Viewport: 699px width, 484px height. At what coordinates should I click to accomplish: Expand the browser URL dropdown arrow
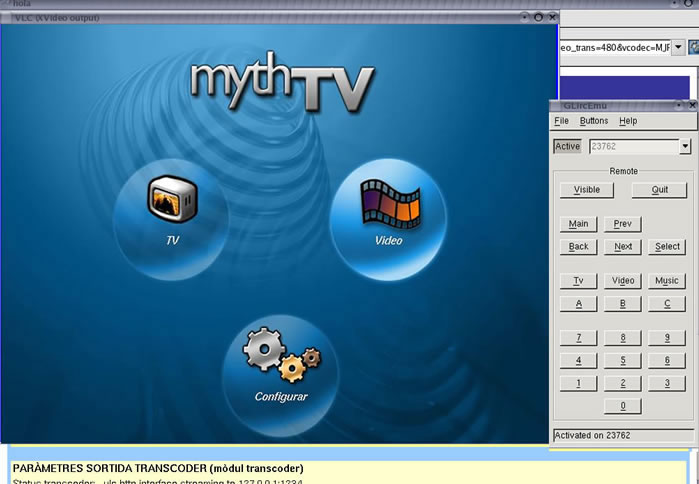point(678,47)
